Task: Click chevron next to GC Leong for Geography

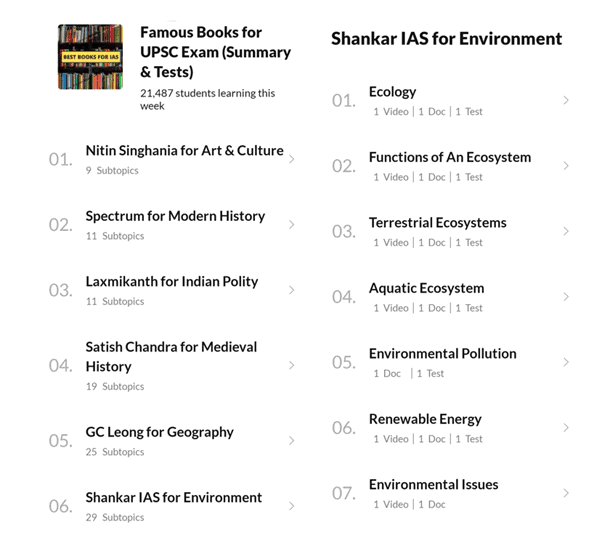Action: click(x=291, y=440)
